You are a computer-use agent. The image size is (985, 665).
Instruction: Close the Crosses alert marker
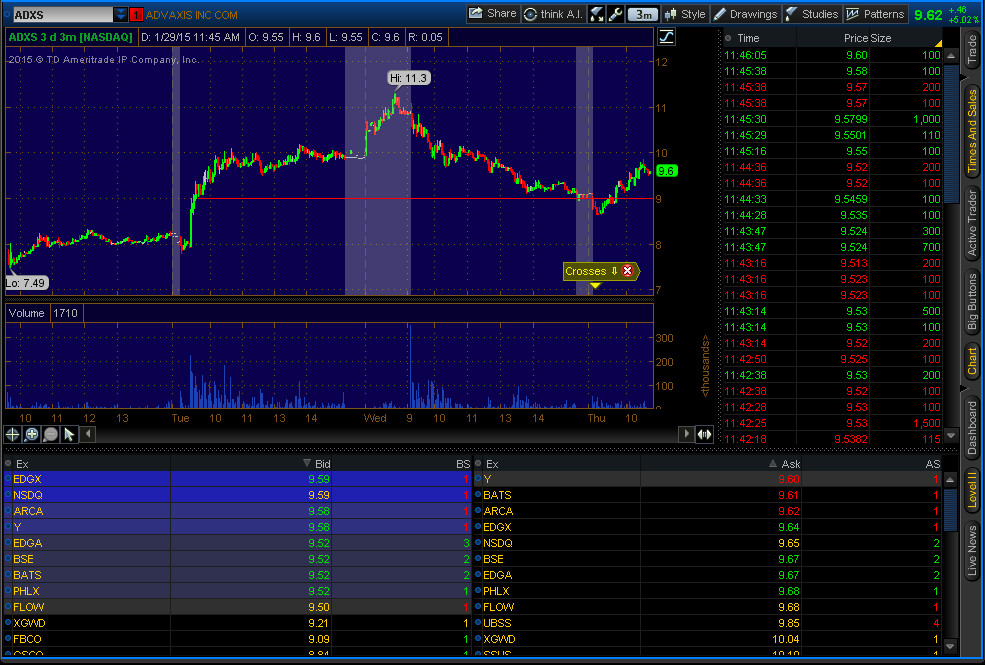click(x=627, y=271)
